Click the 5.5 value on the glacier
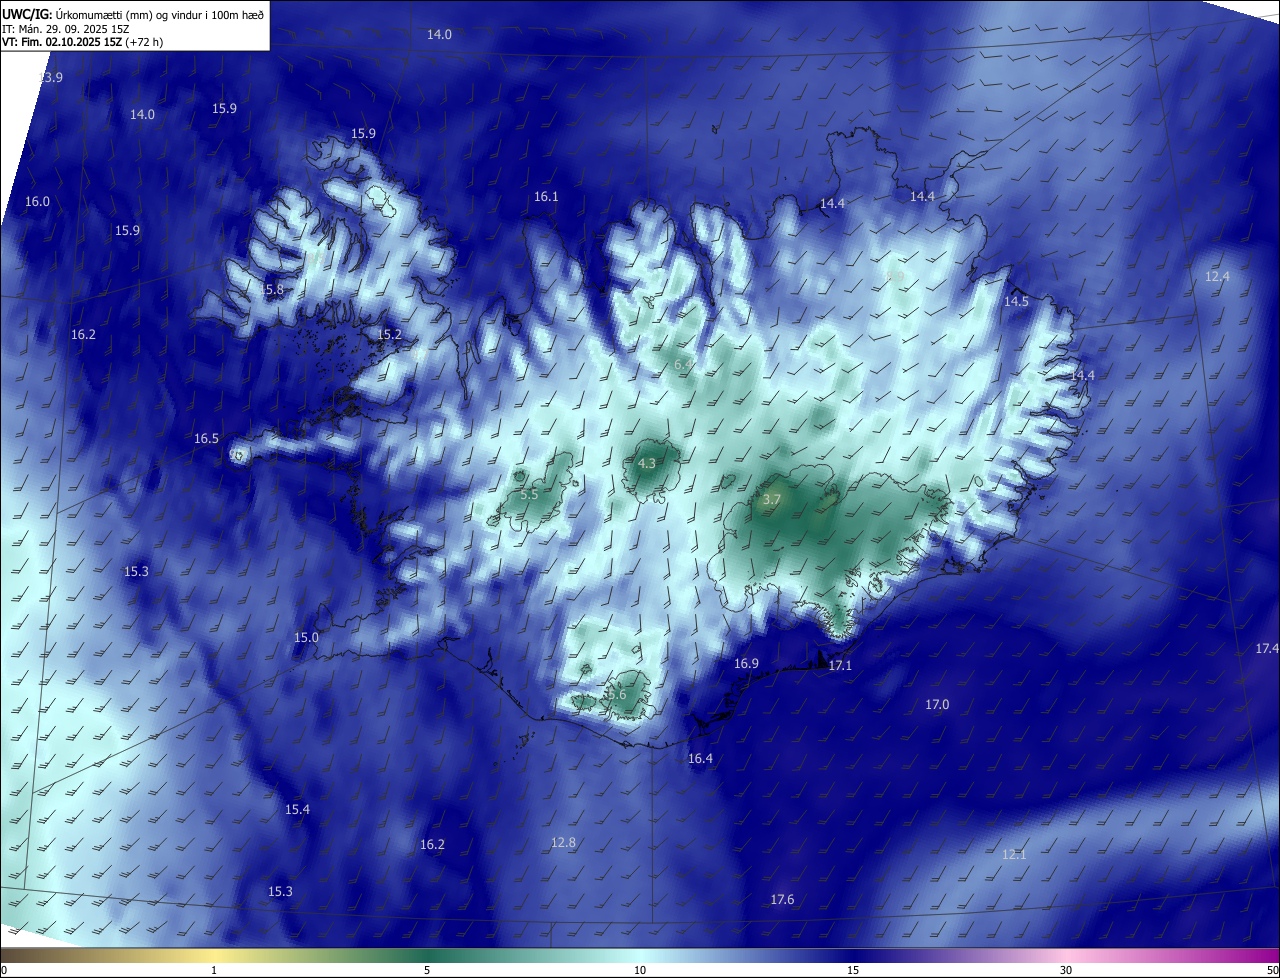The image size is (1280, 978). coord(530,494)
